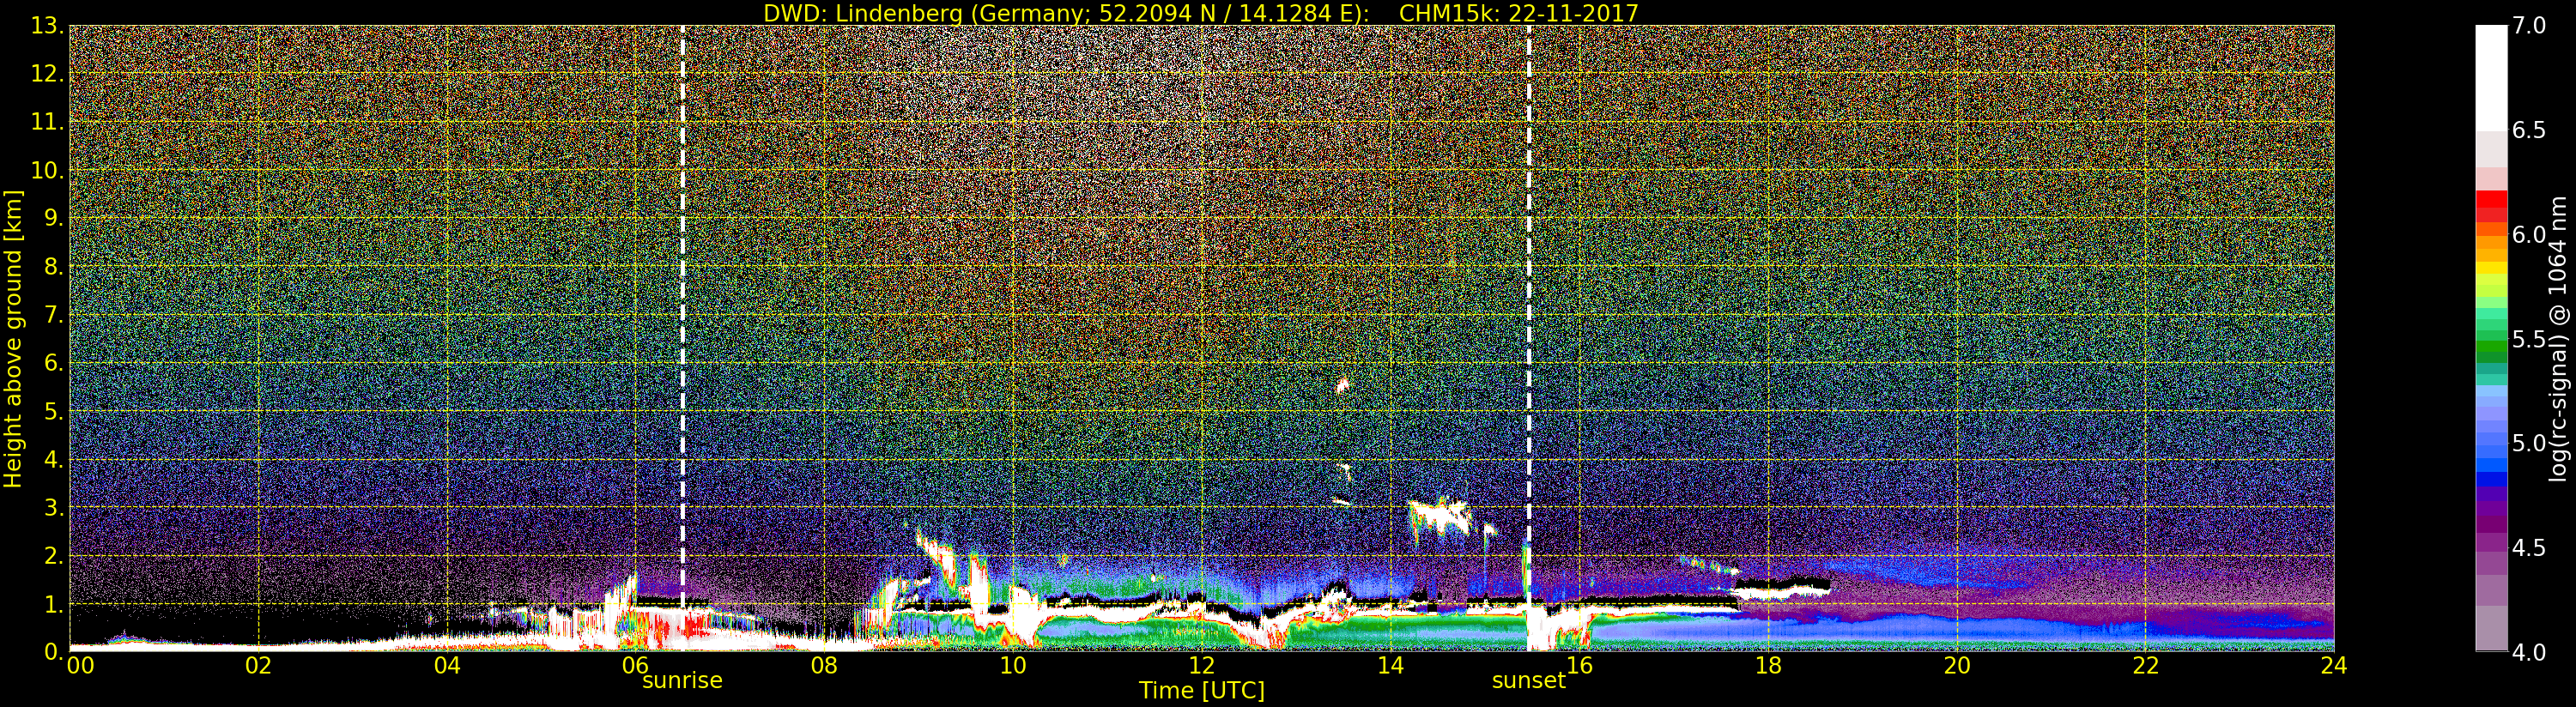Click the 24 hour tick on time axis
Image resolution: width=2576 pixels, height=707 pixels.
click(x=2333, y=666)
